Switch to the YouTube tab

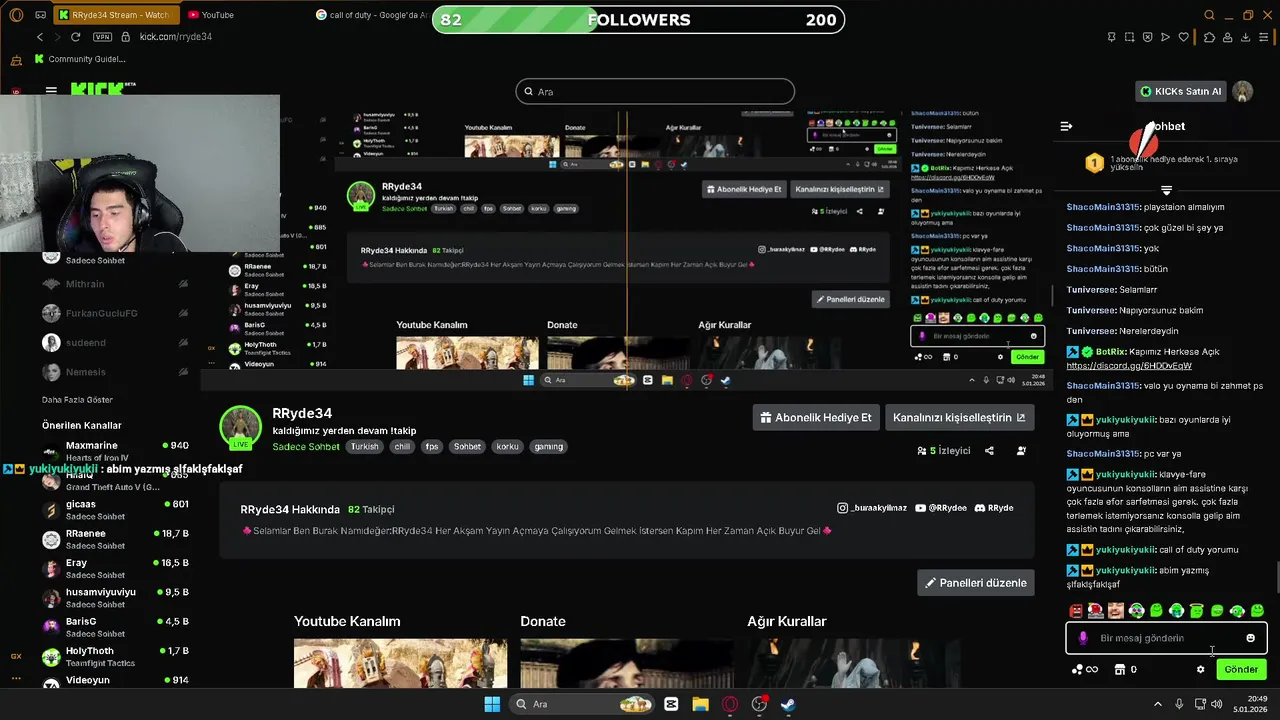pos(217,15)
